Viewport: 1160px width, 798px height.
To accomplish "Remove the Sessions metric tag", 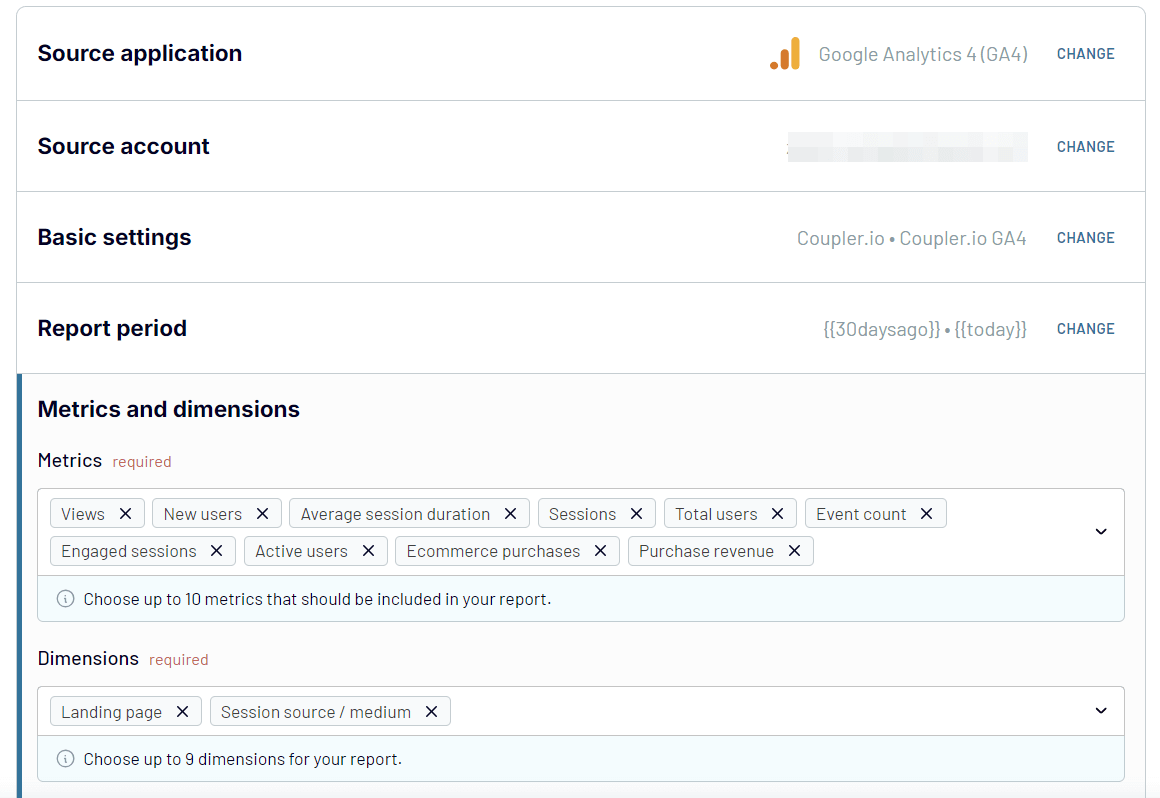I will [636, 514].
